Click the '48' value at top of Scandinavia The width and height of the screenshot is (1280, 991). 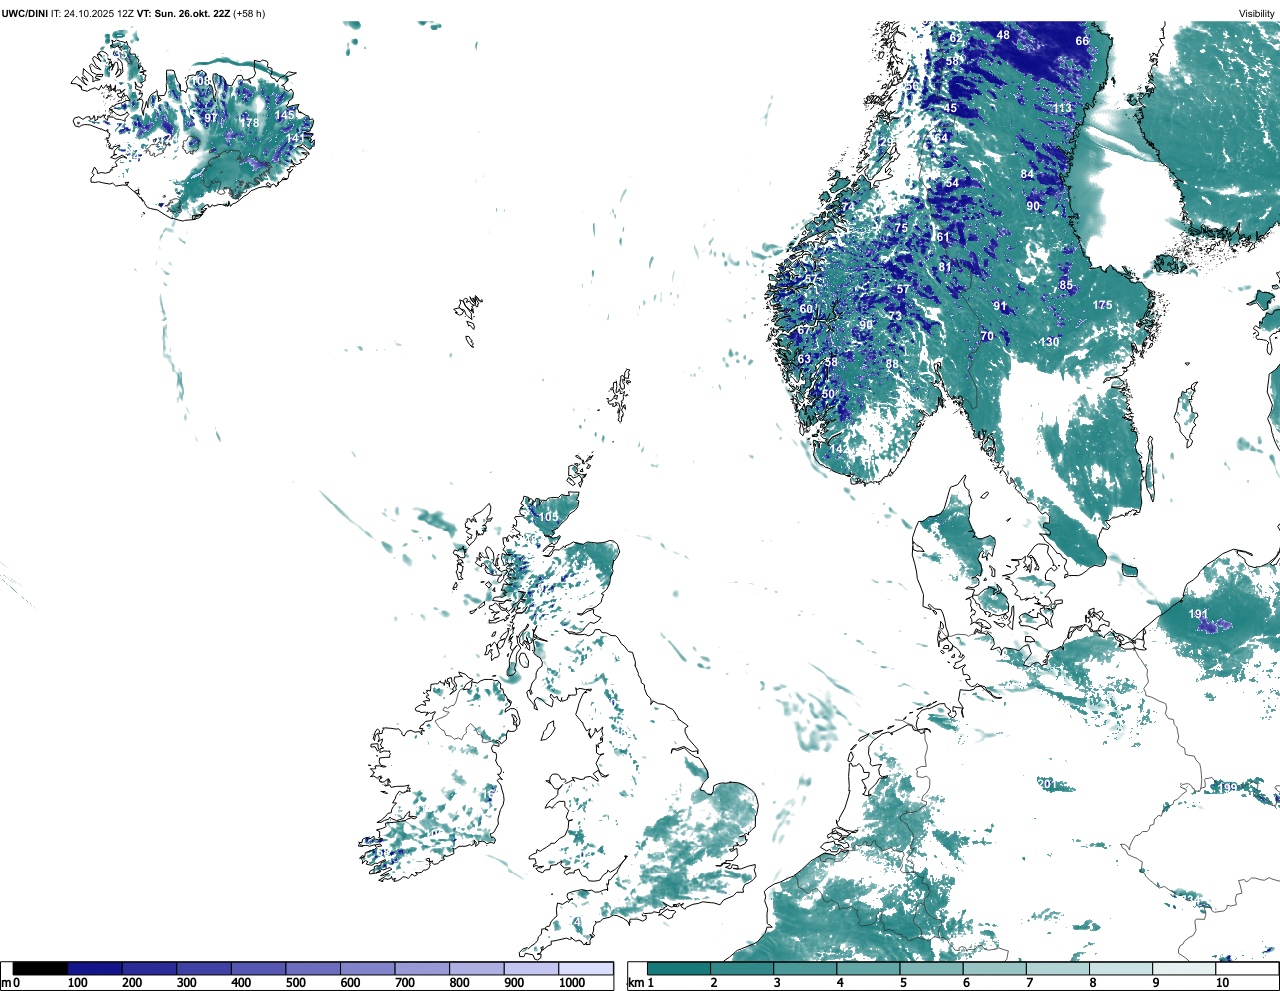point(1003,35)
